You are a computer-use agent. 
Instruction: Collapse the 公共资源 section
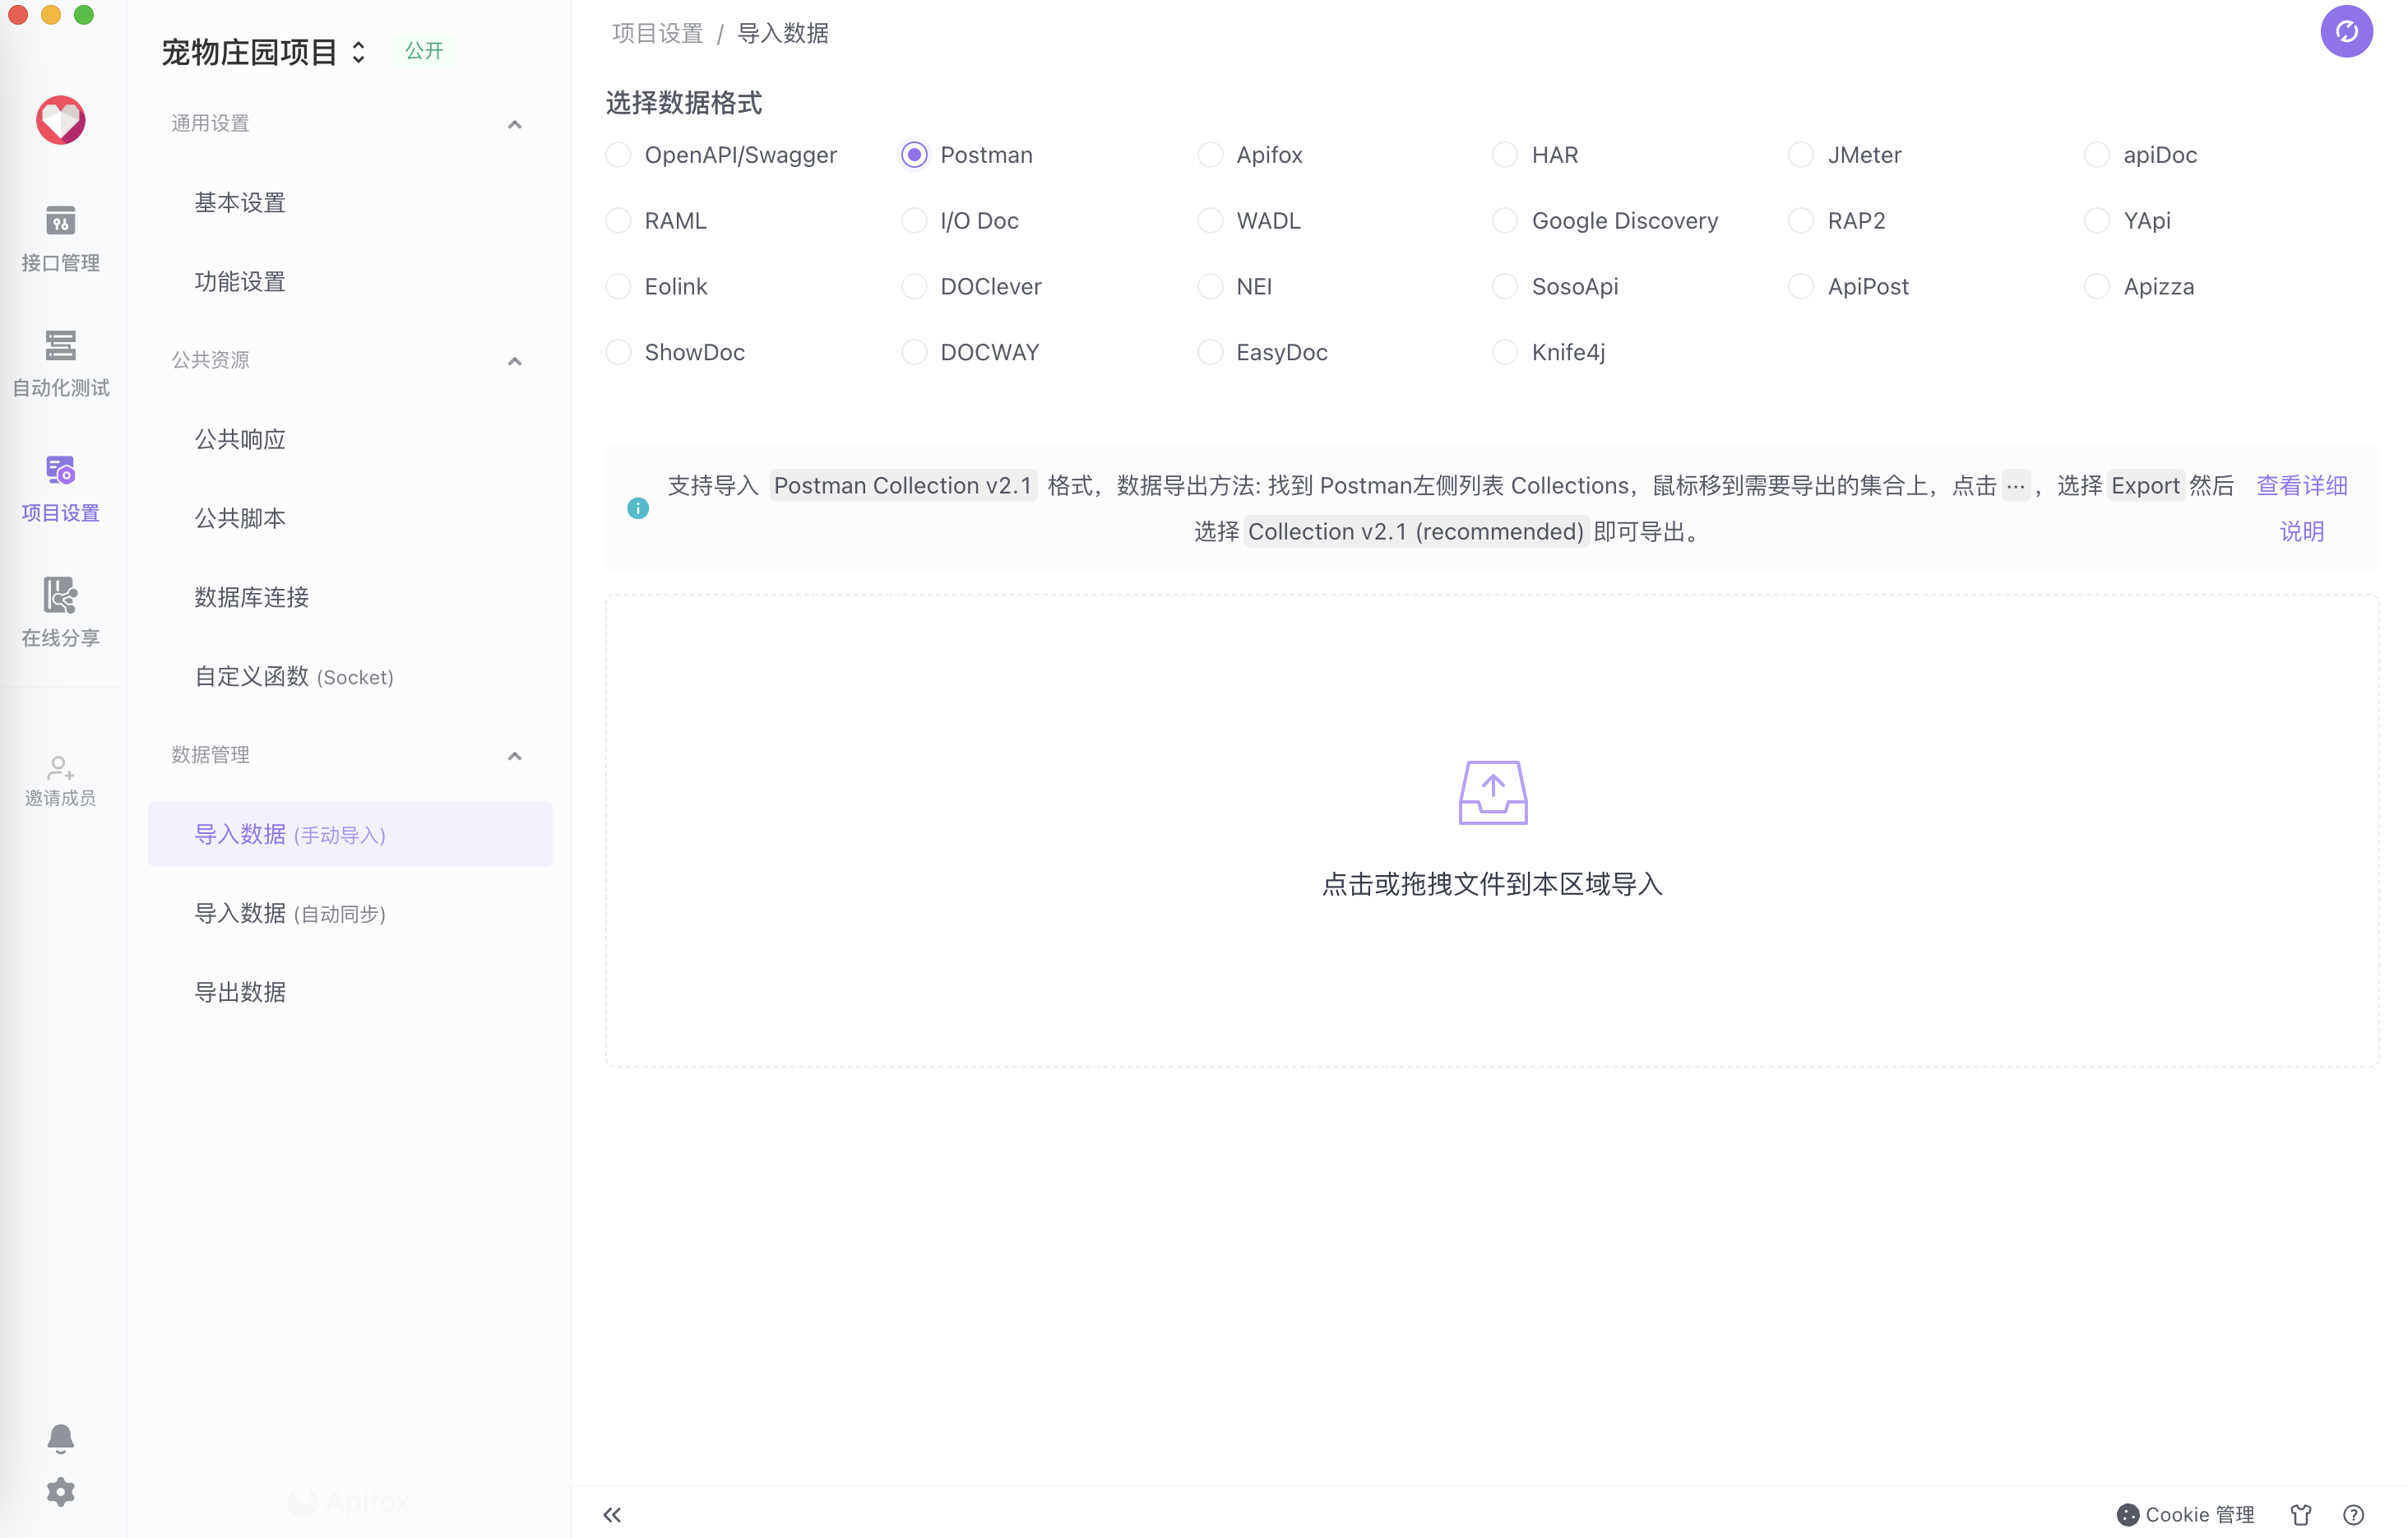pos(514,360)
